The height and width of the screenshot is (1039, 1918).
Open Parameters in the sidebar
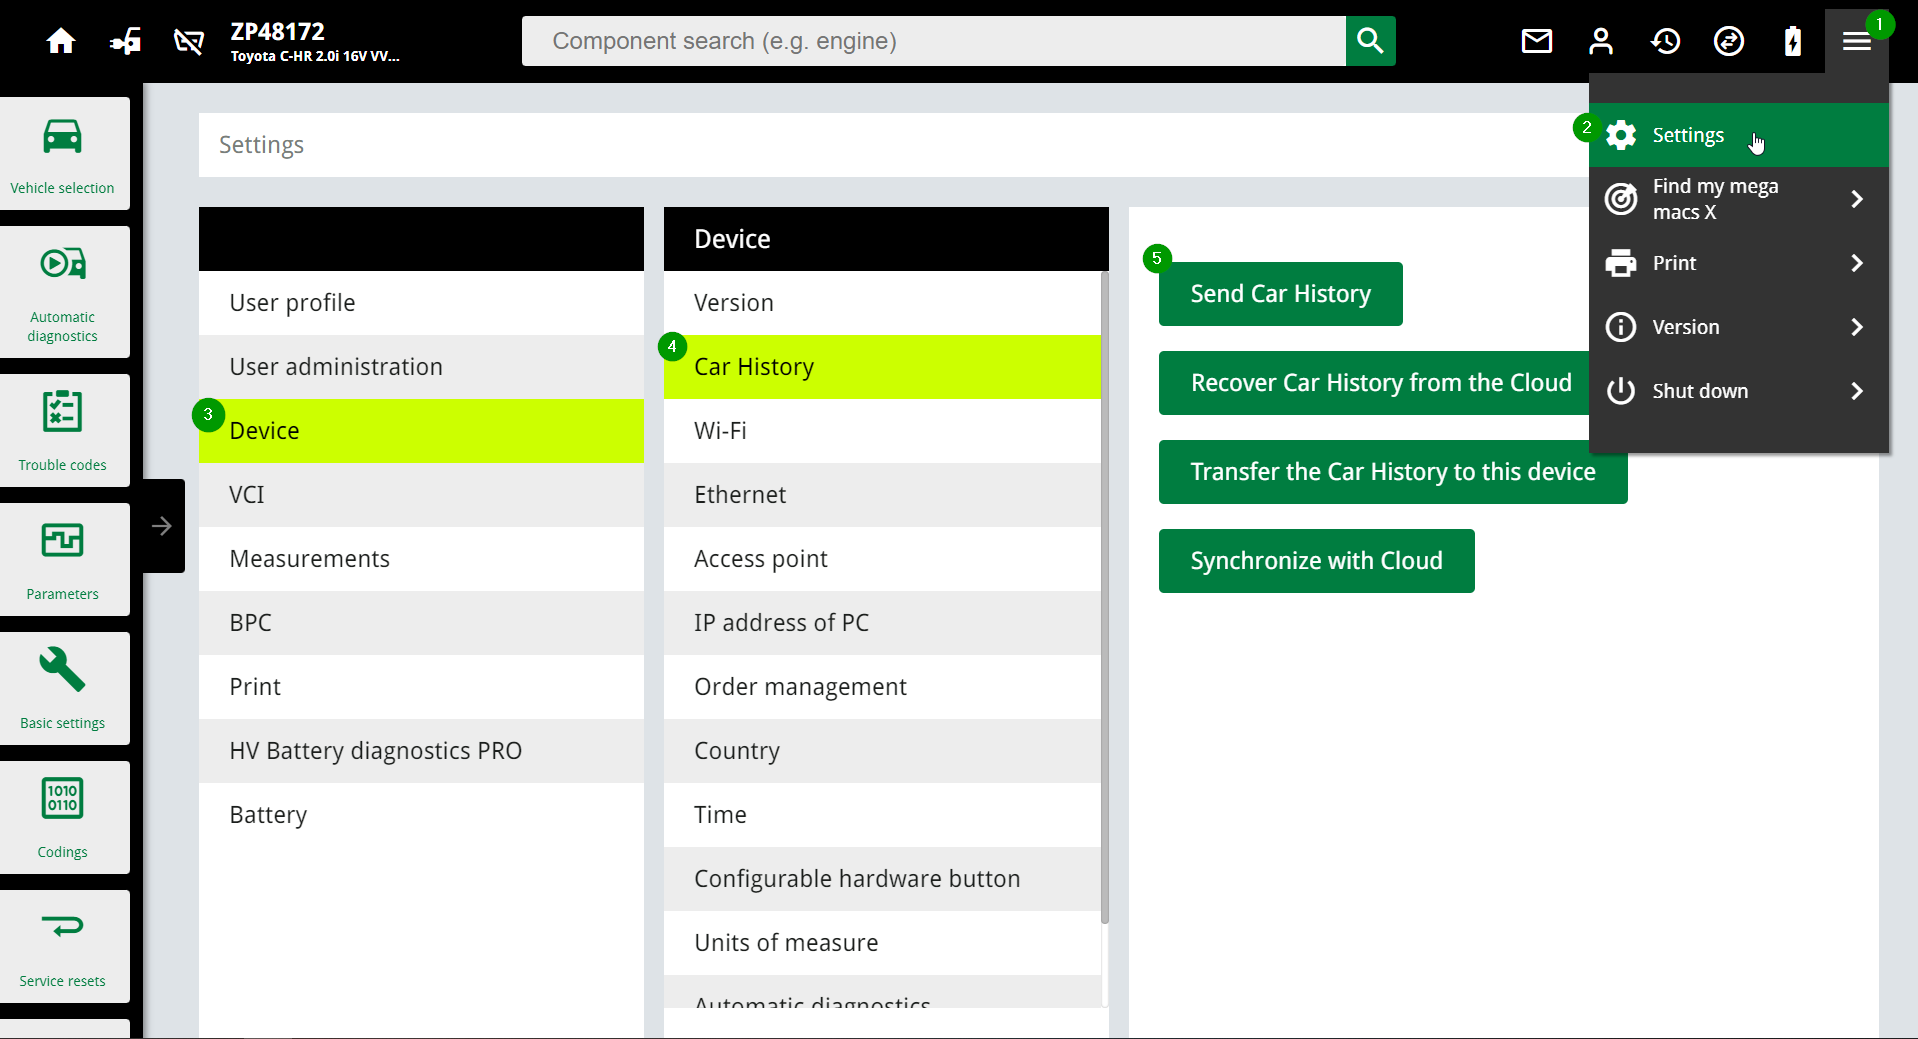[x=63, y=560]
